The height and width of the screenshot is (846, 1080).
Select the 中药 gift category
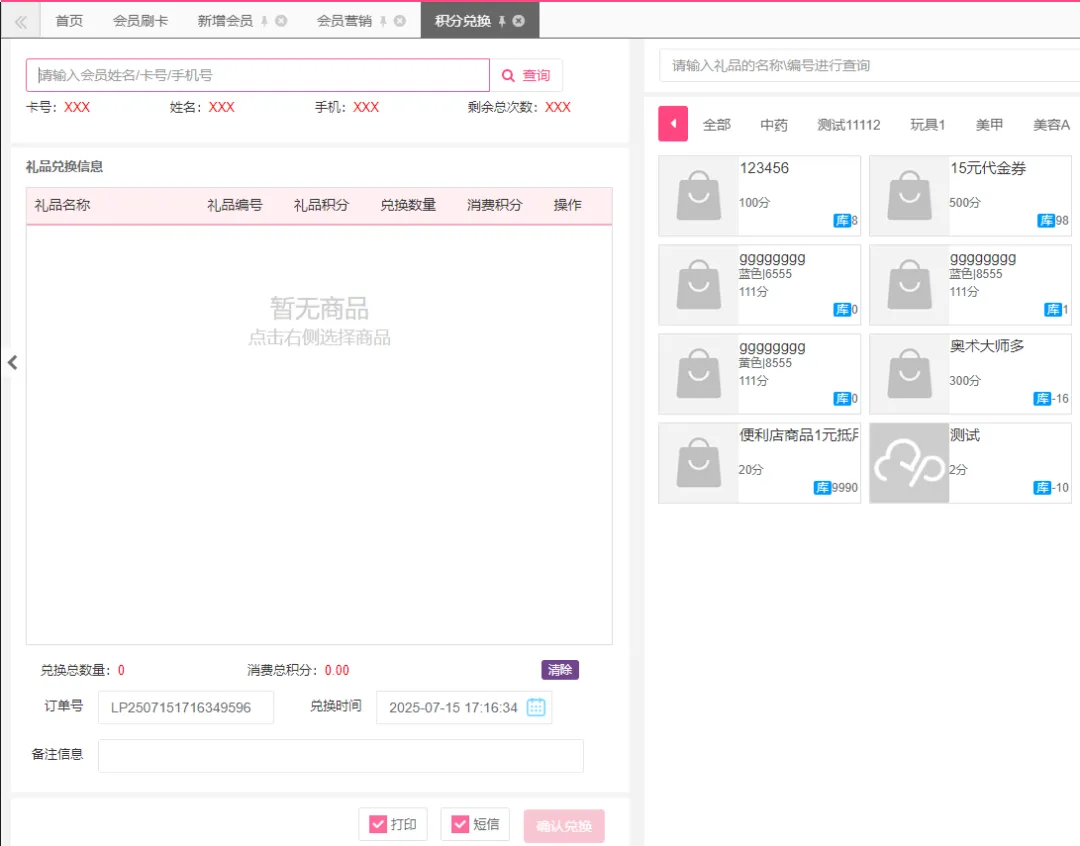pyautogui.click(x=774, y=125)
